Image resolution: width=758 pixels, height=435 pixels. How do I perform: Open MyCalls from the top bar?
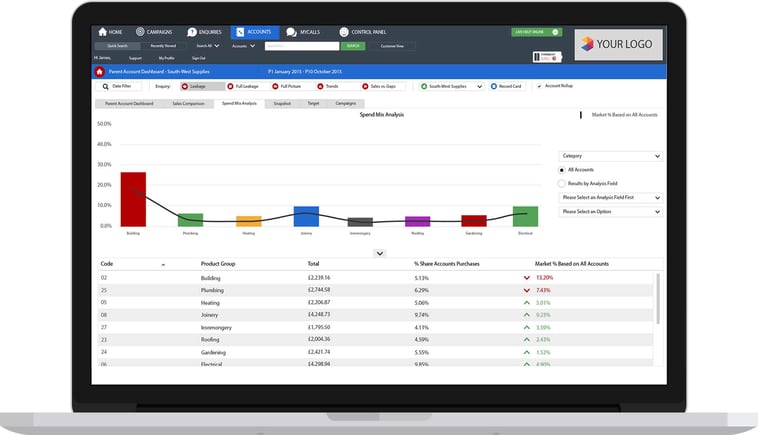[291, 32]
